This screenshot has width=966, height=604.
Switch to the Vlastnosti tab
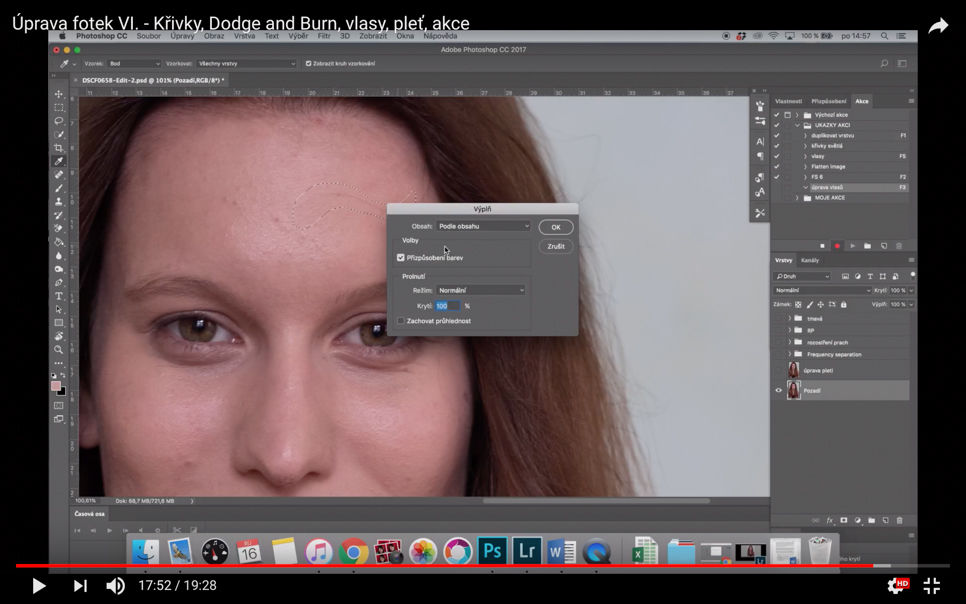[x=789, y=101]
